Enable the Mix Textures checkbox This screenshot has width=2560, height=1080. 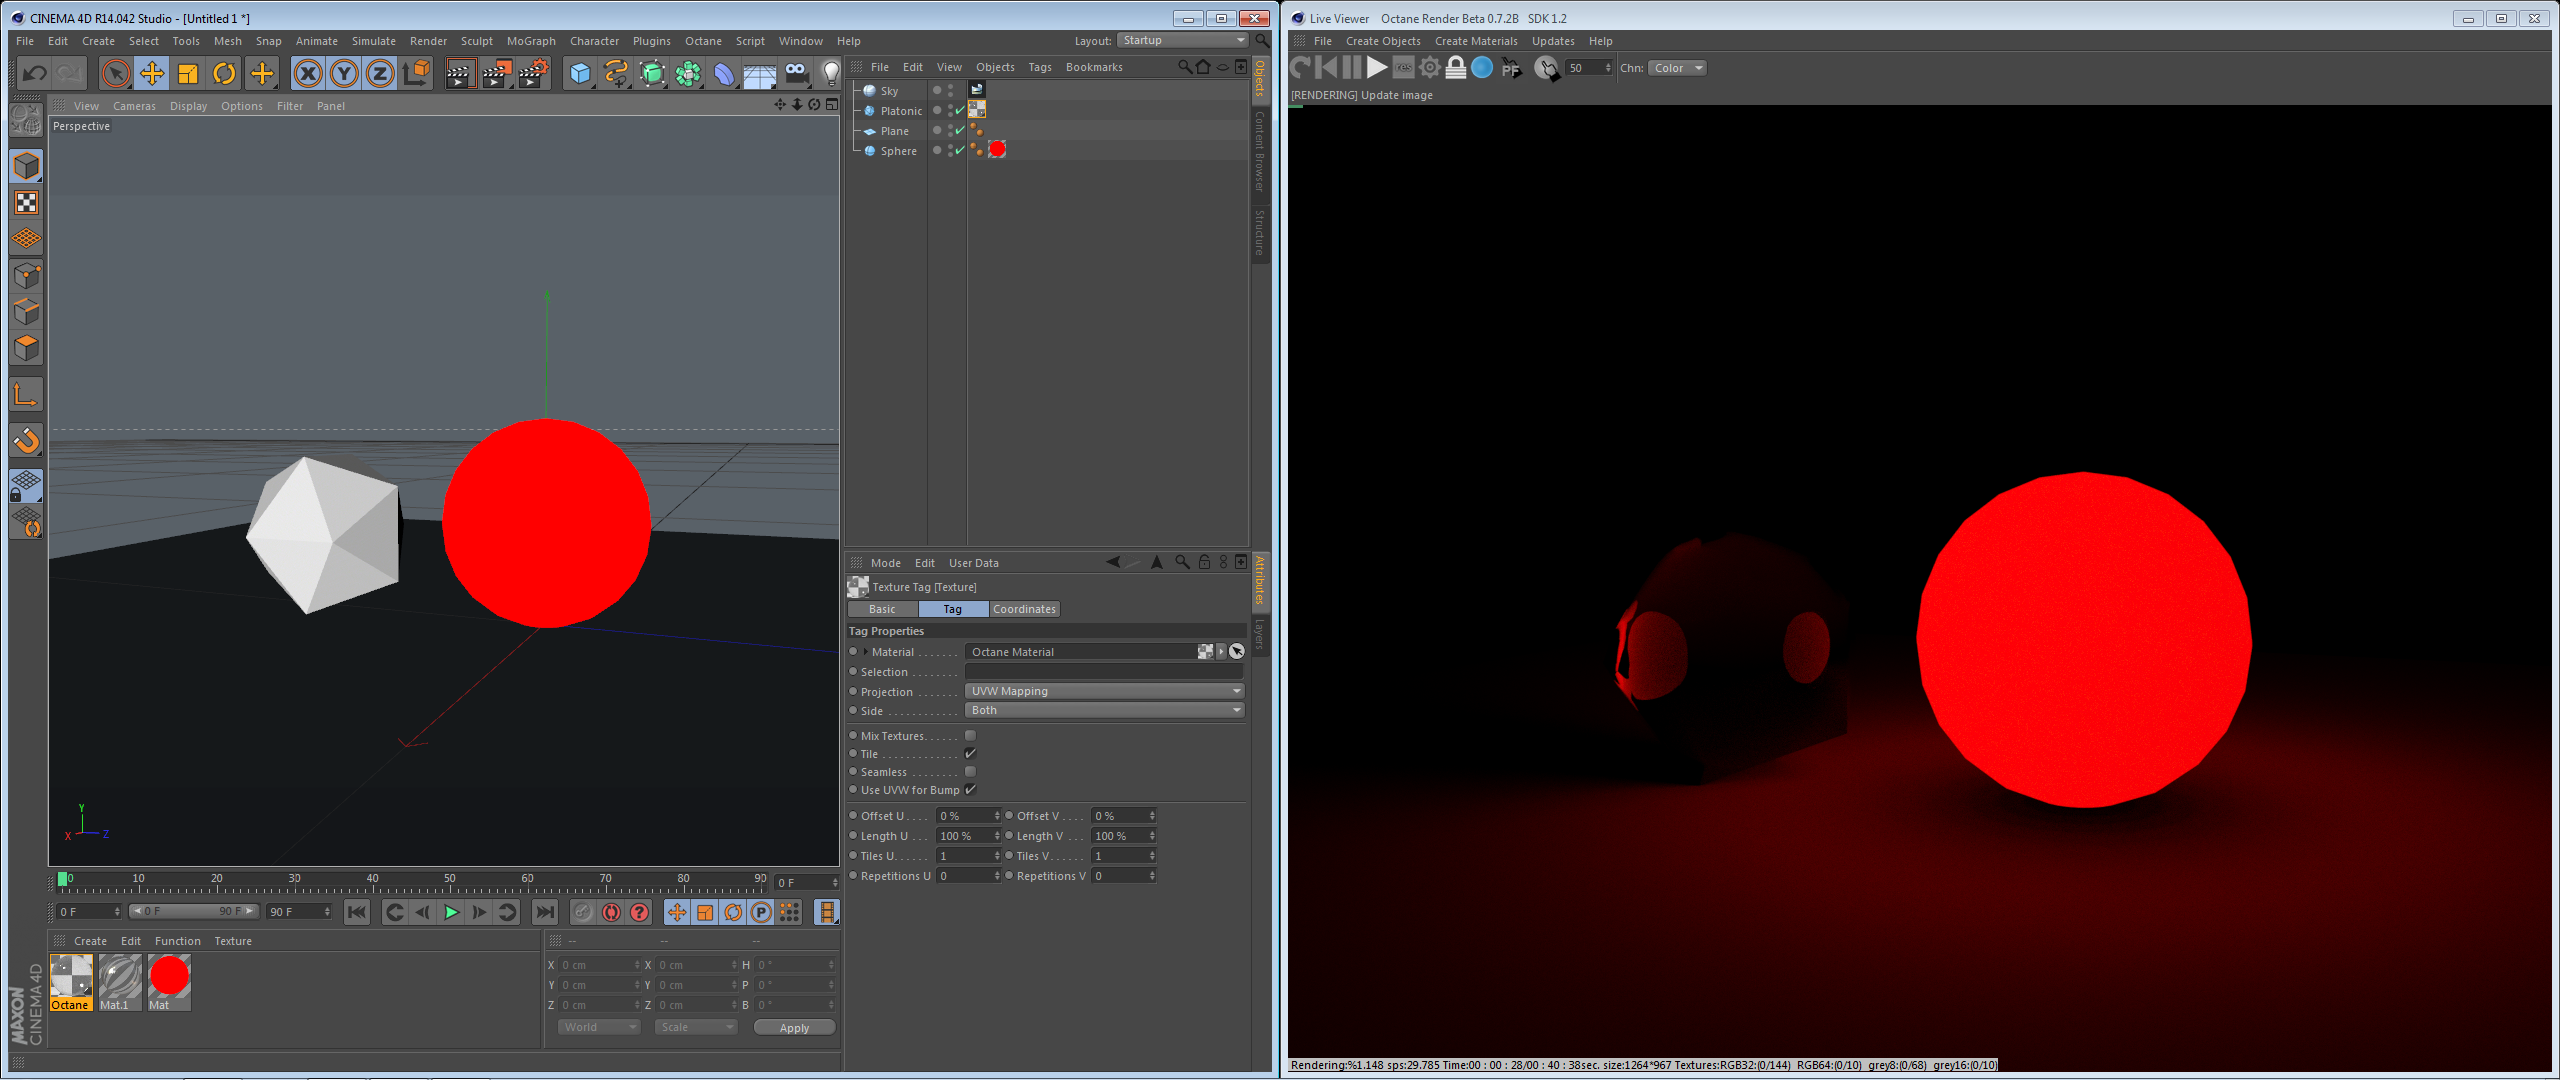(970, 736)
